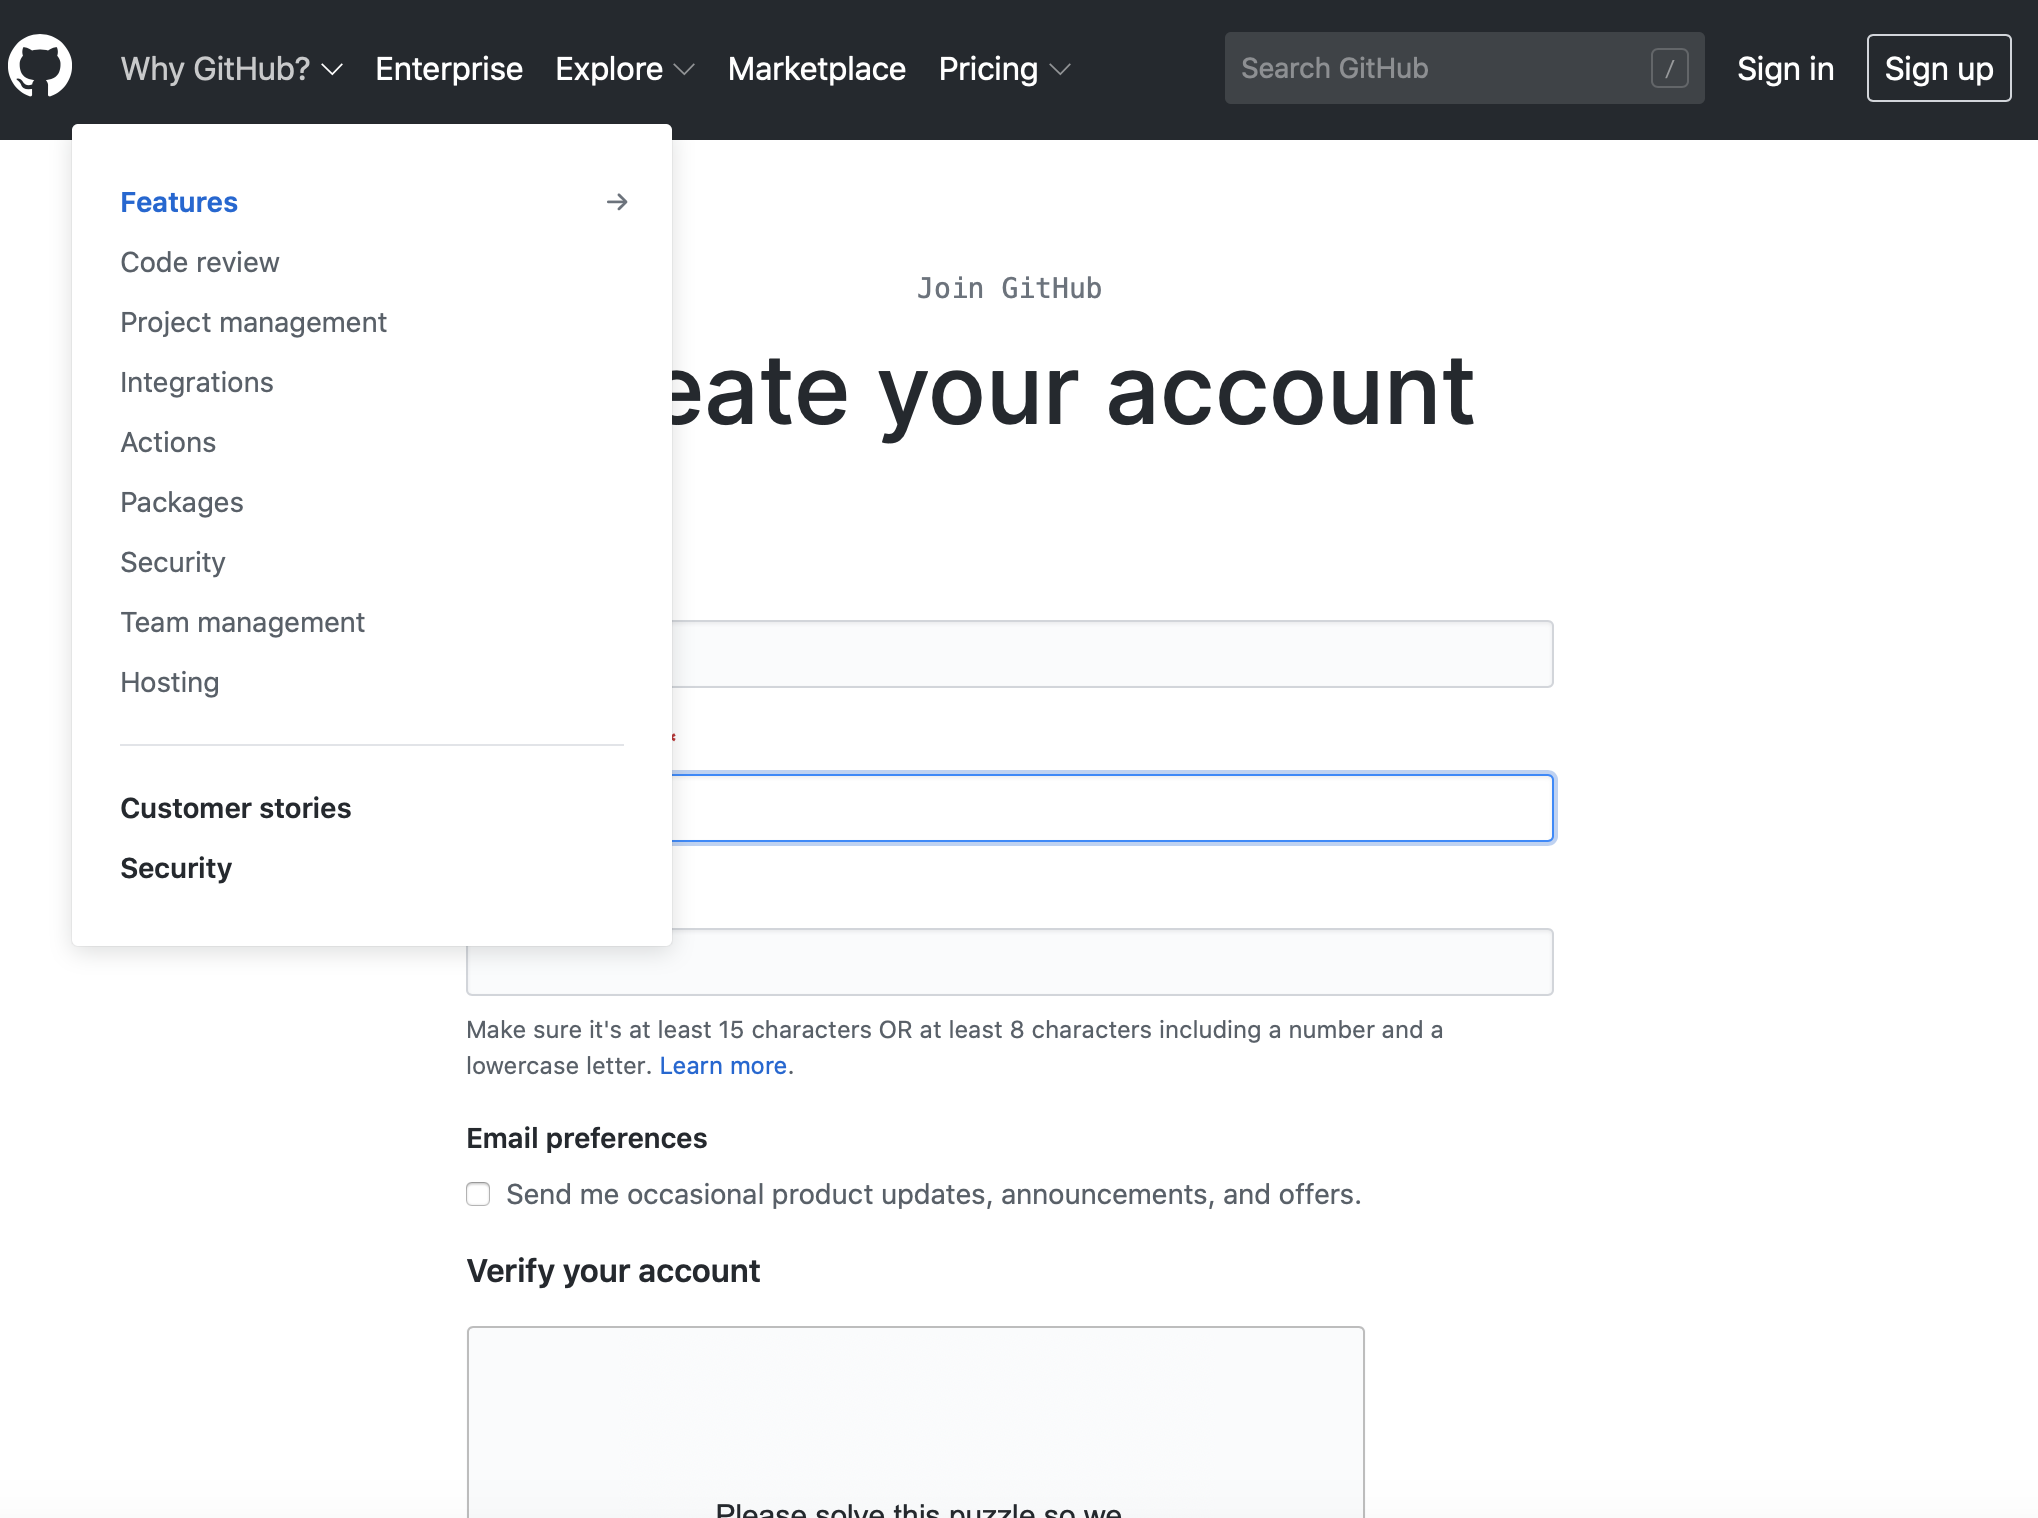This screenshot has height=1518, width=2038.
Task: Collapse the Why GitHub? dropdown menu
Action: point(231,68)
